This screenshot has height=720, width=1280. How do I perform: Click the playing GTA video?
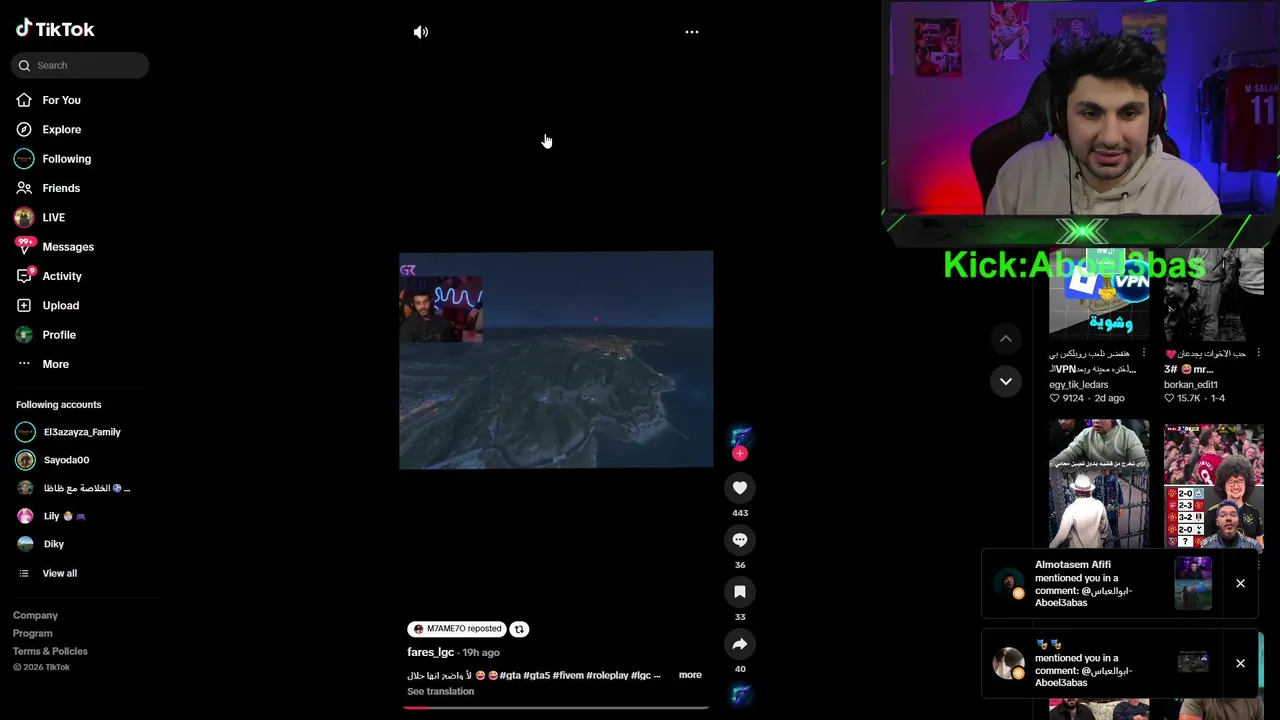point(556,360)
